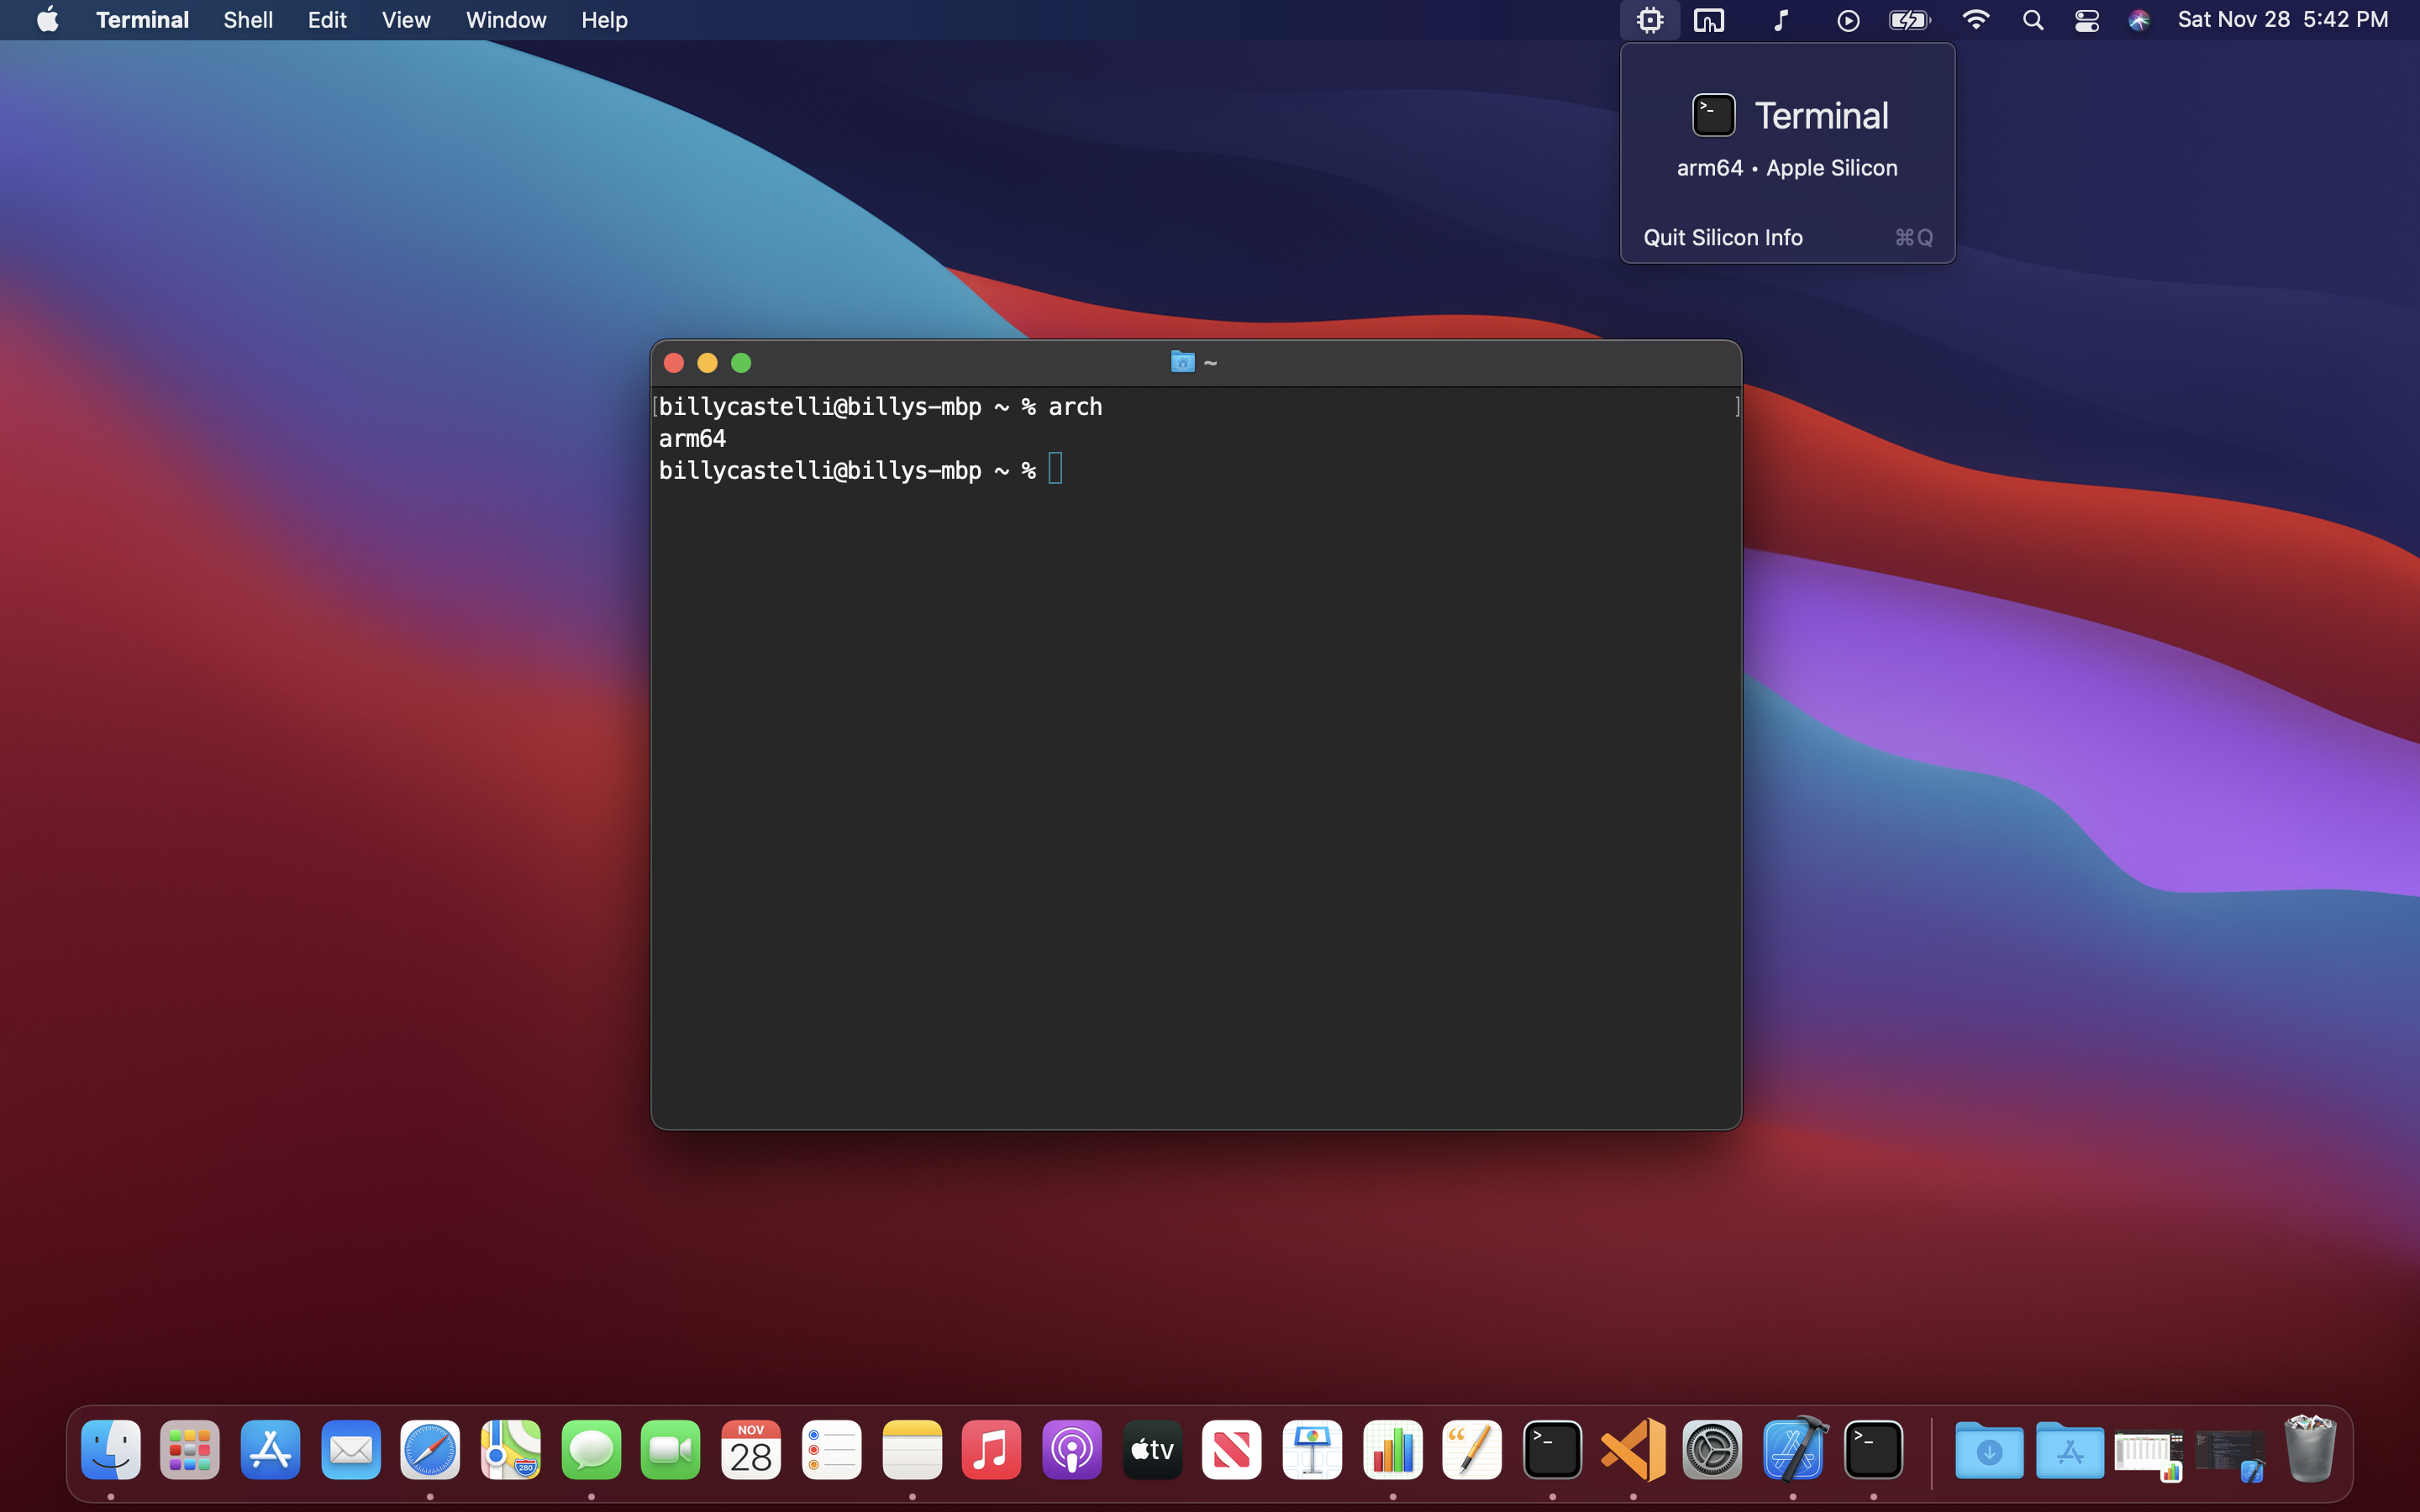2420x1512 pixels.
Task: Open the Shell menu
Action: pyautogui.click(x=248, y=20)
